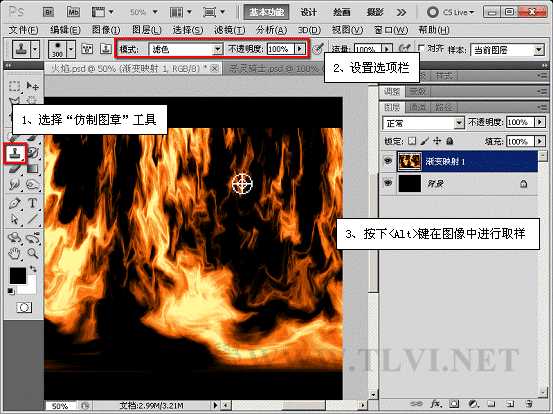
Task: Open the Brush panel toggle icon
Action: coord(87,49)
